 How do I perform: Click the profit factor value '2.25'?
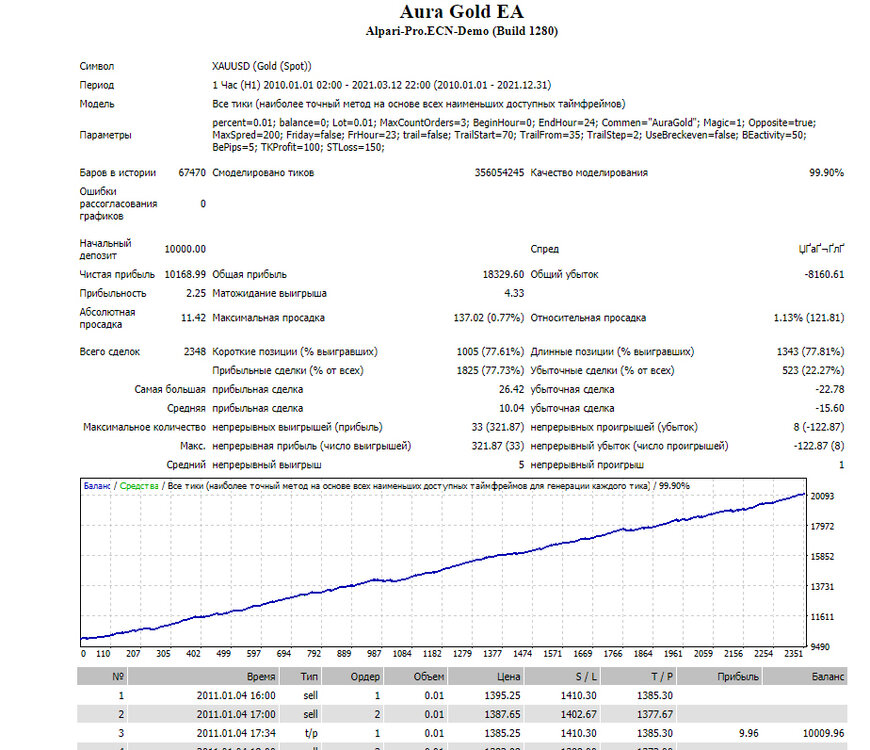click(x=196, y=293)
